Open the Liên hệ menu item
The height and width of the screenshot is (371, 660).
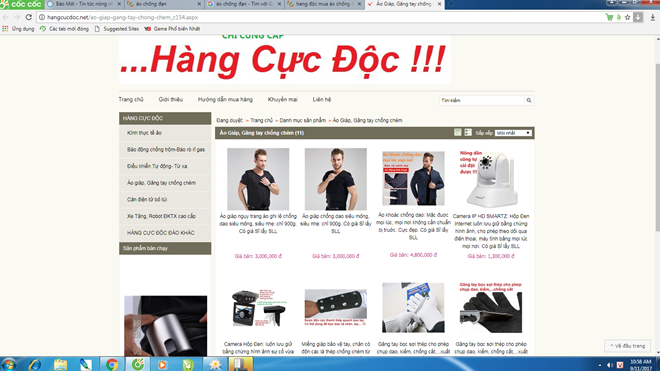[322, 99]
